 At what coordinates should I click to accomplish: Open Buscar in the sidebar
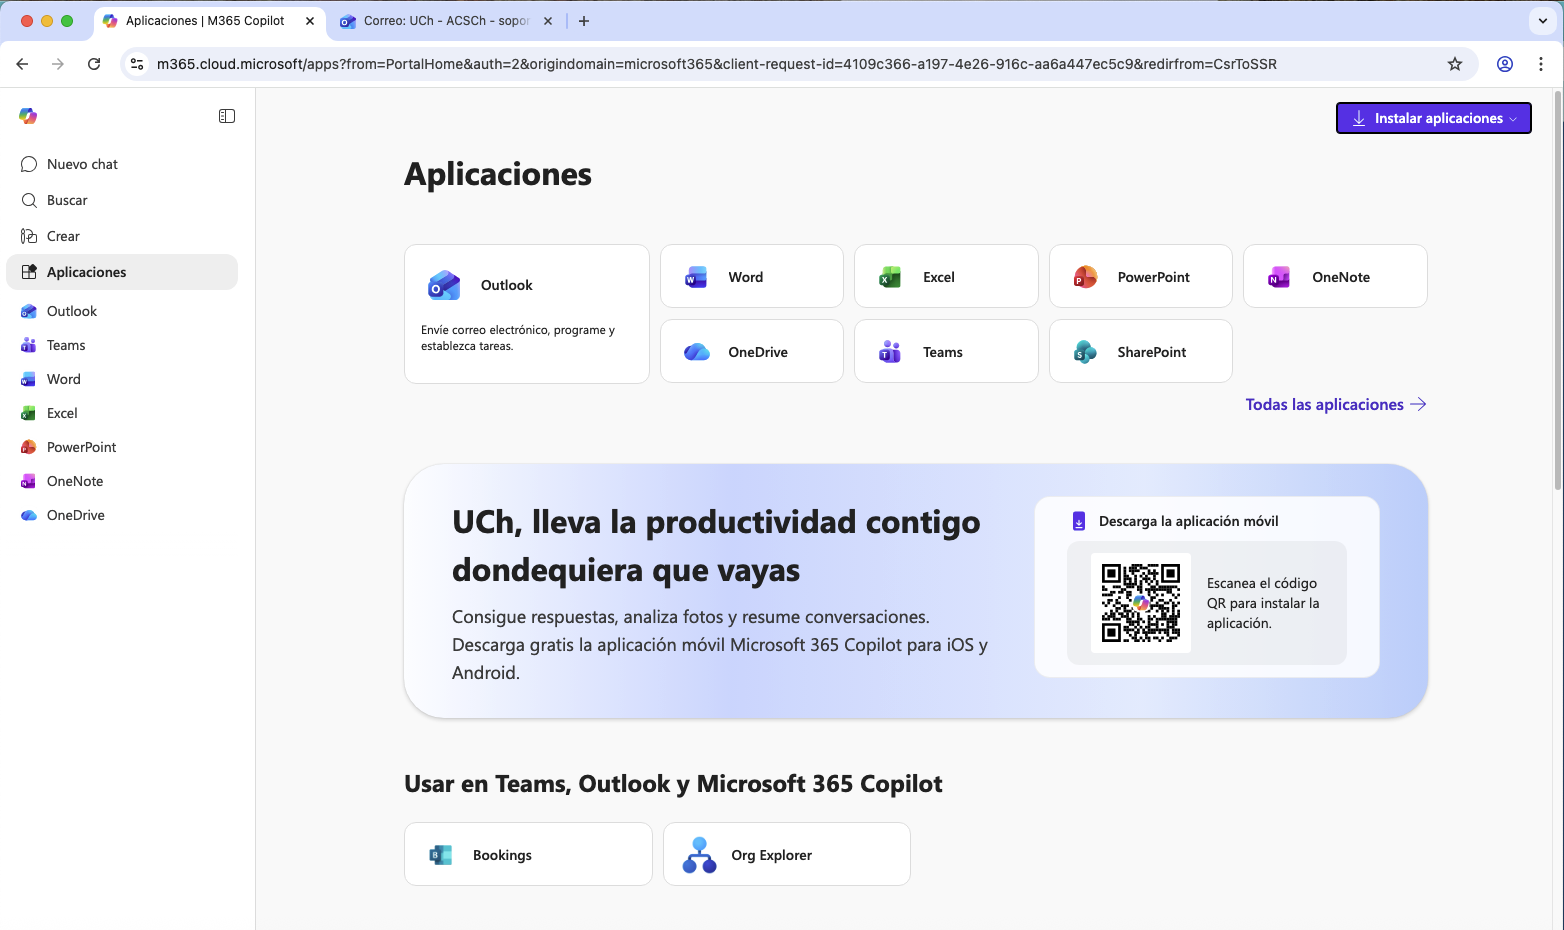point(122,200)
